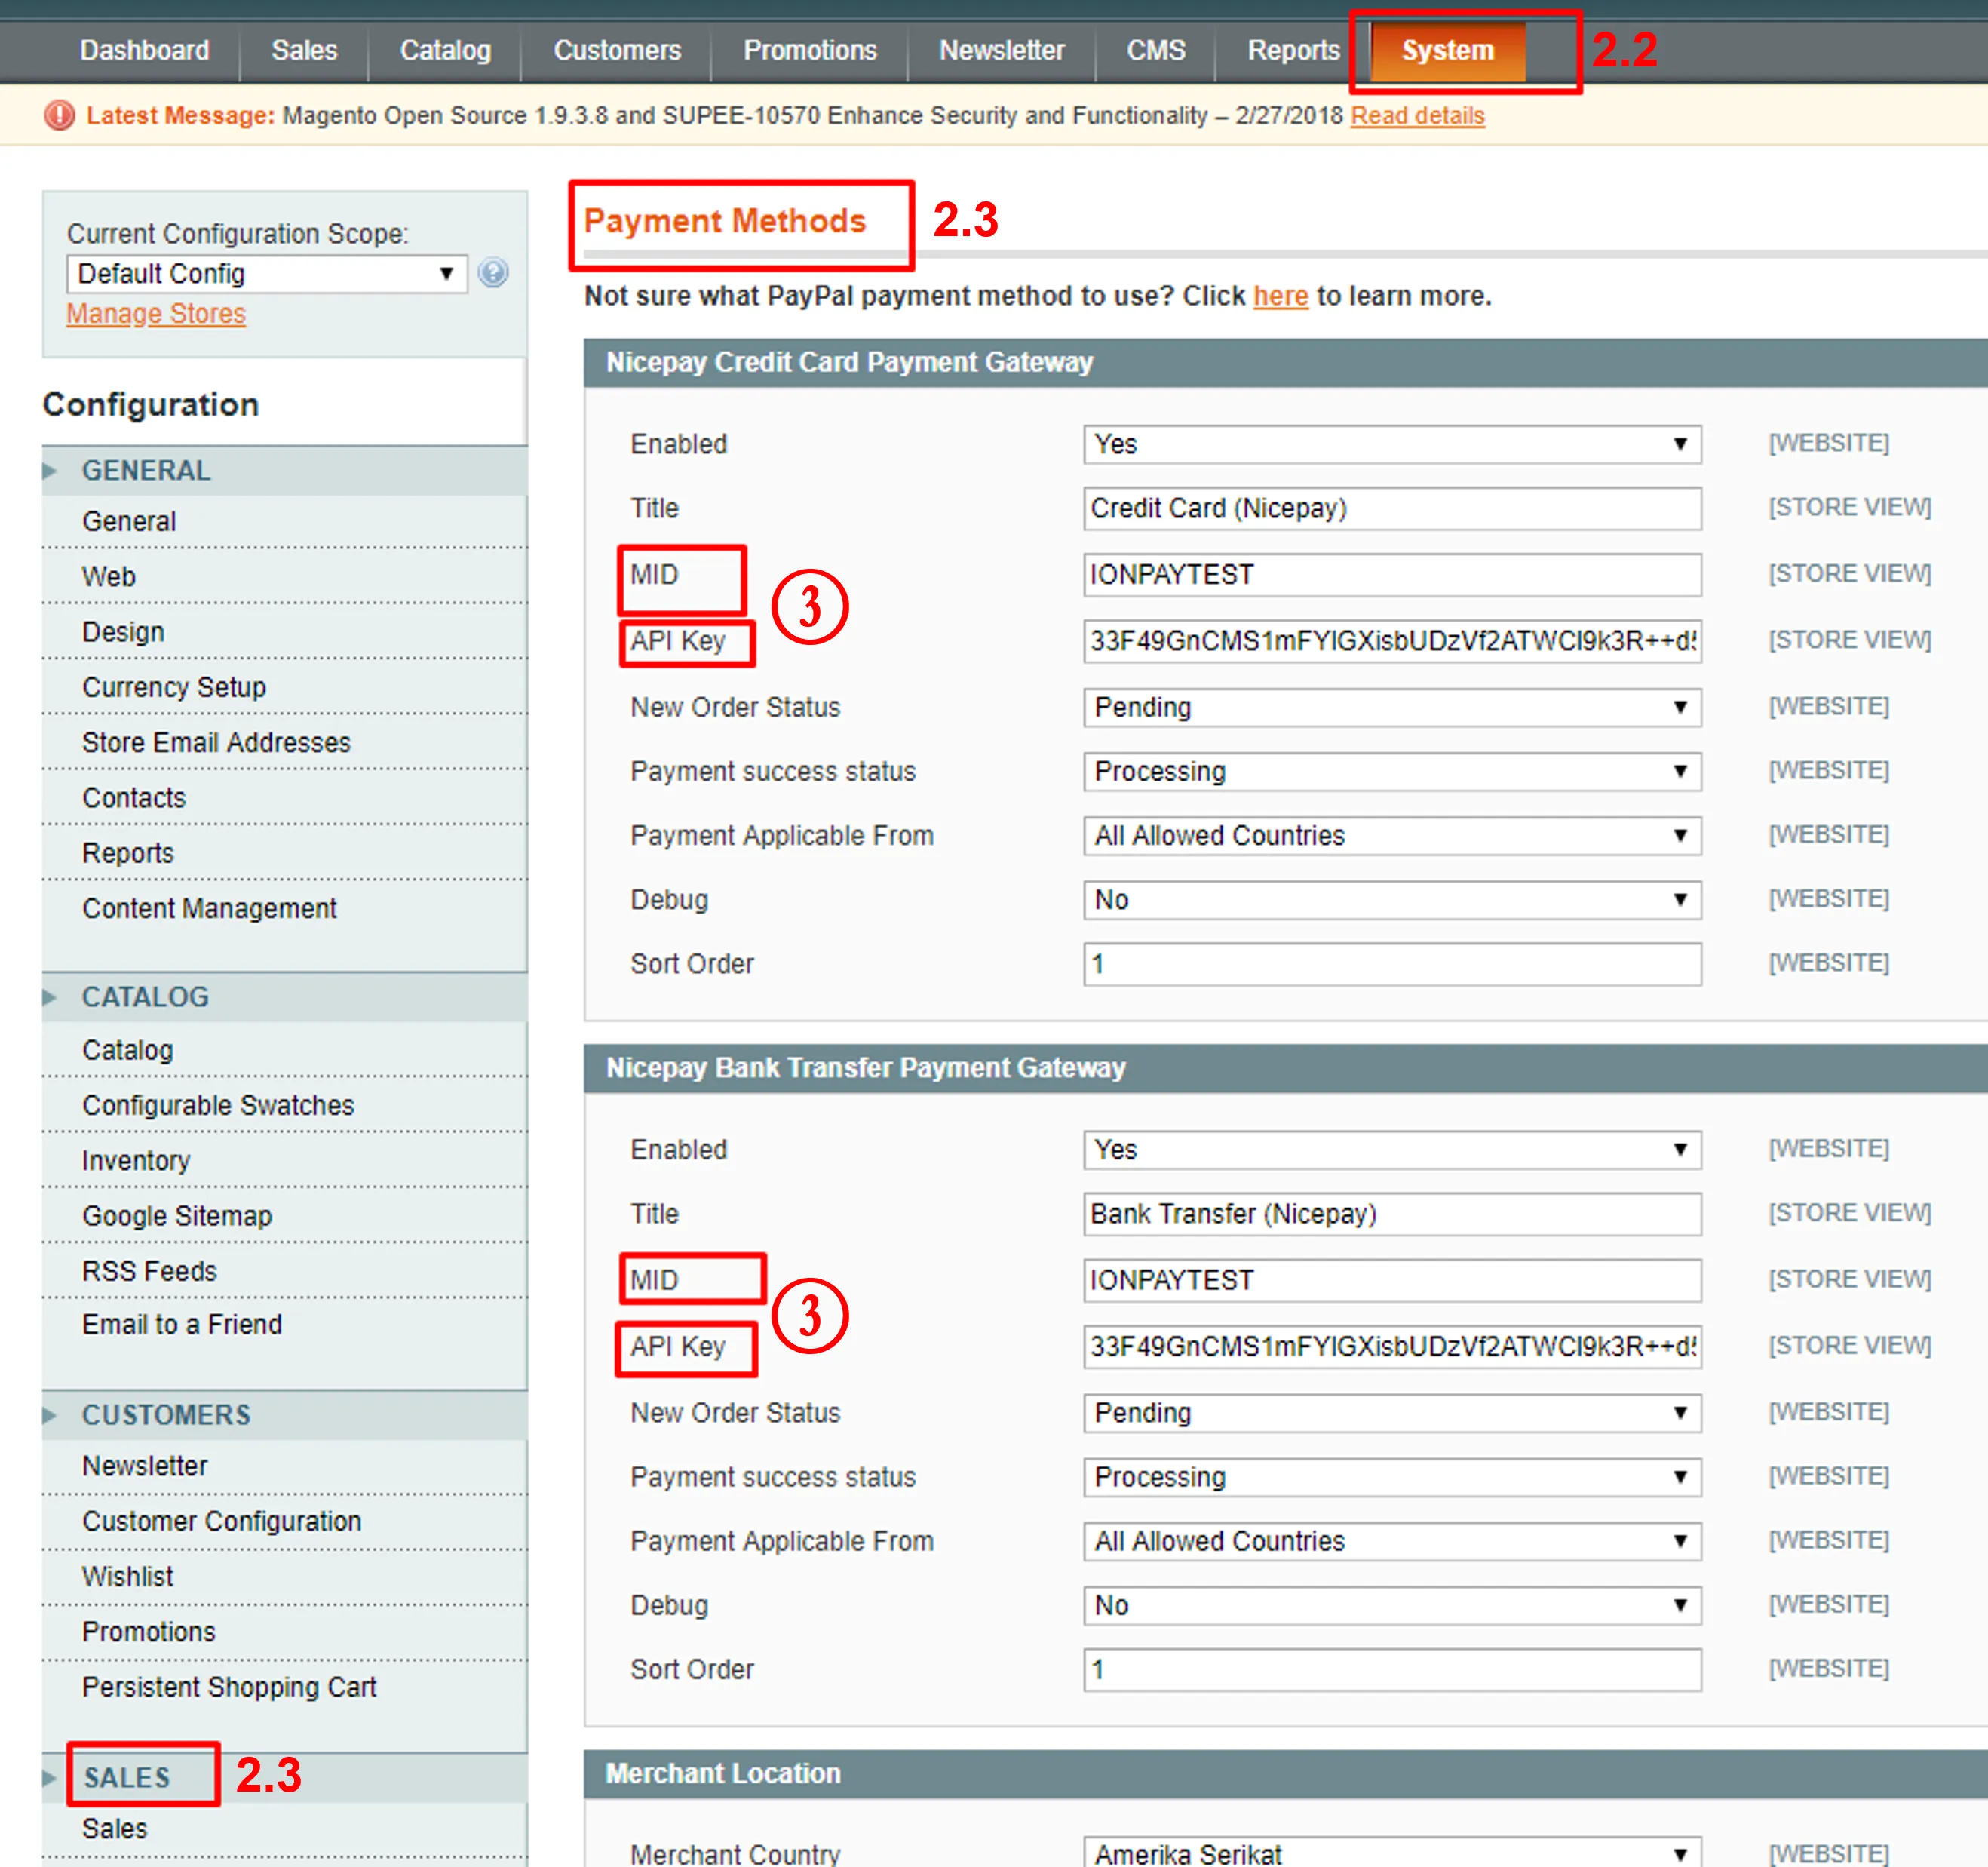1988x1867 pixels.
Task: Click the scope help question-mark icon
Action: [493, 273]
